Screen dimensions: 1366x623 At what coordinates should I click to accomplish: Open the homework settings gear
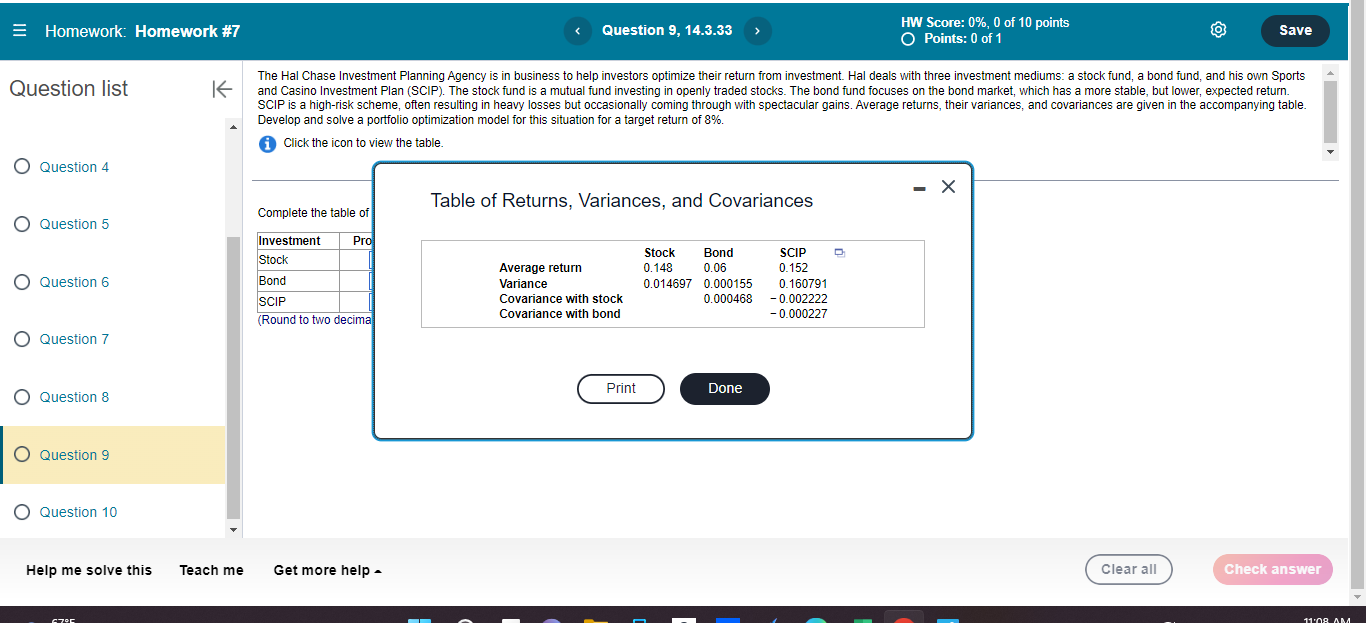coord(1218,30)
